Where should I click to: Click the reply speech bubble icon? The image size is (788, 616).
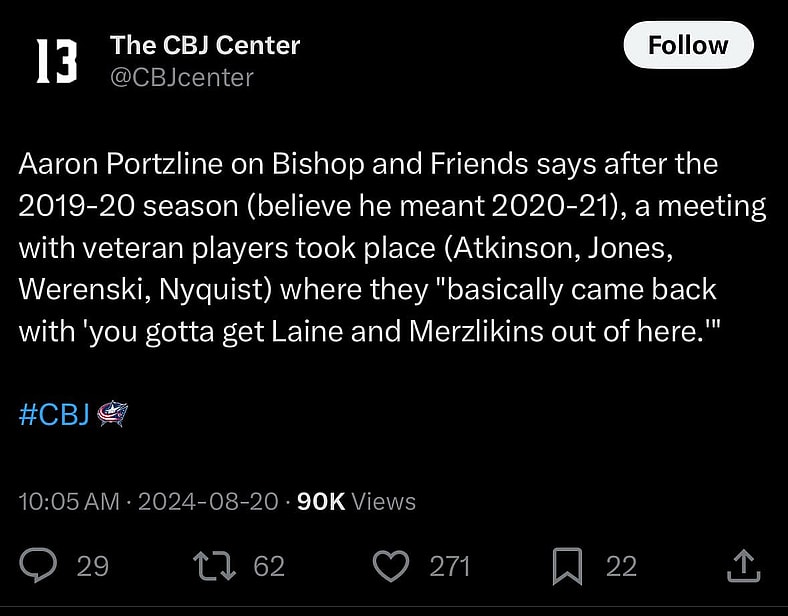(38, 567)
